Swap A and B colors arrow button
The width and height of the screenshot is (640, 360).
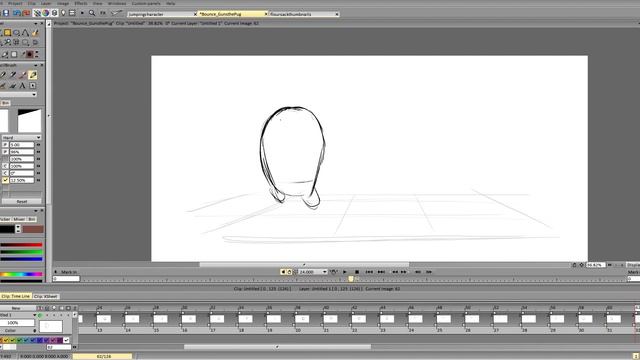(x=18, y=229)
